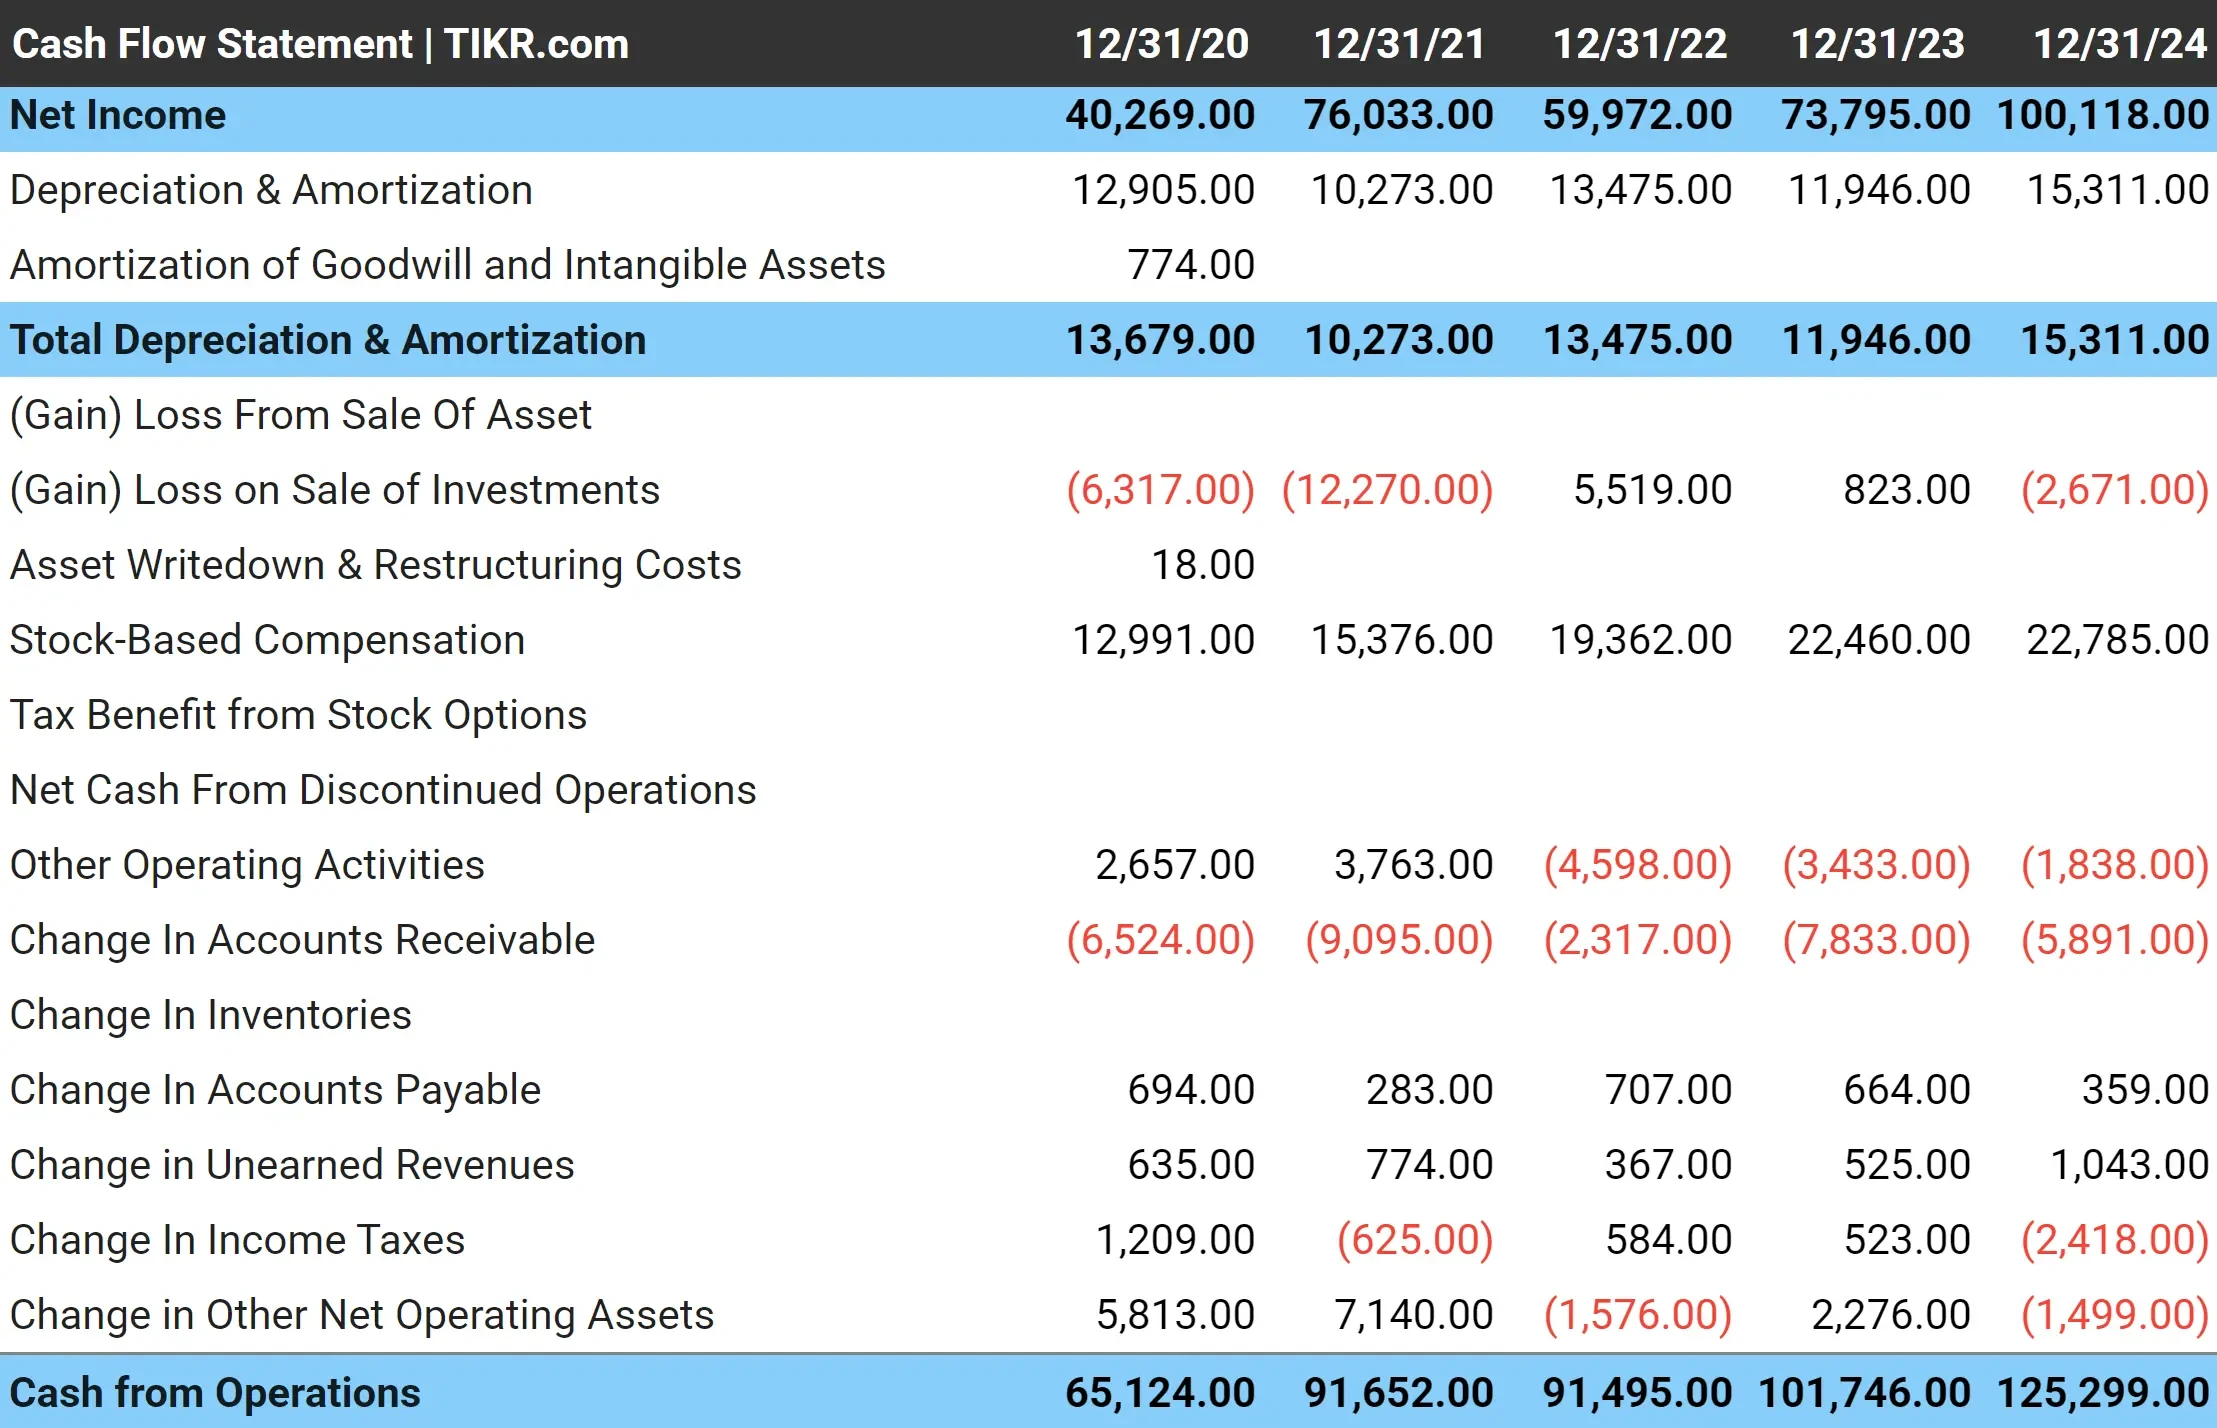Select the 12/31/20 column header

[x=1161, y=44]
